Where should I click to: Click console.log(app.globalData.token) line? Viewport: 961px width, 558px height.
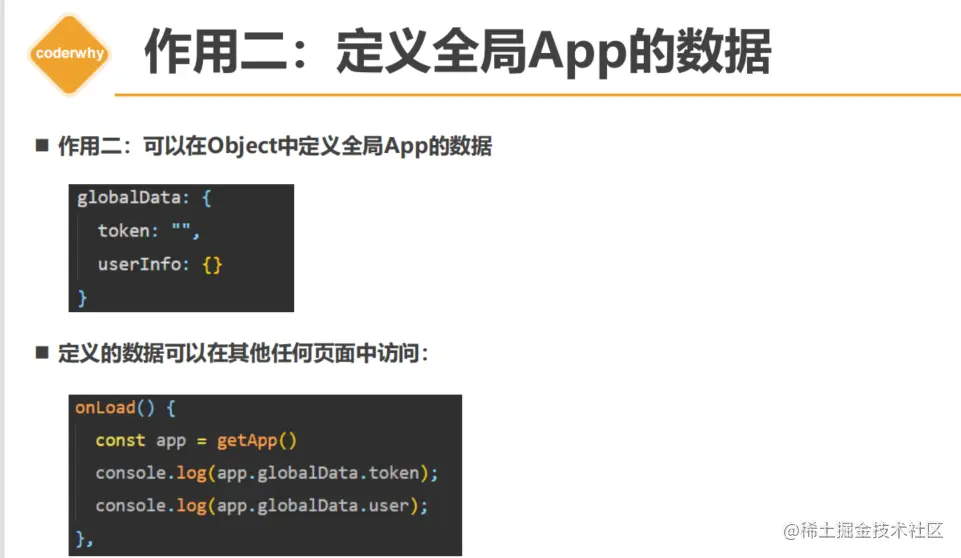tap(267, 473)
